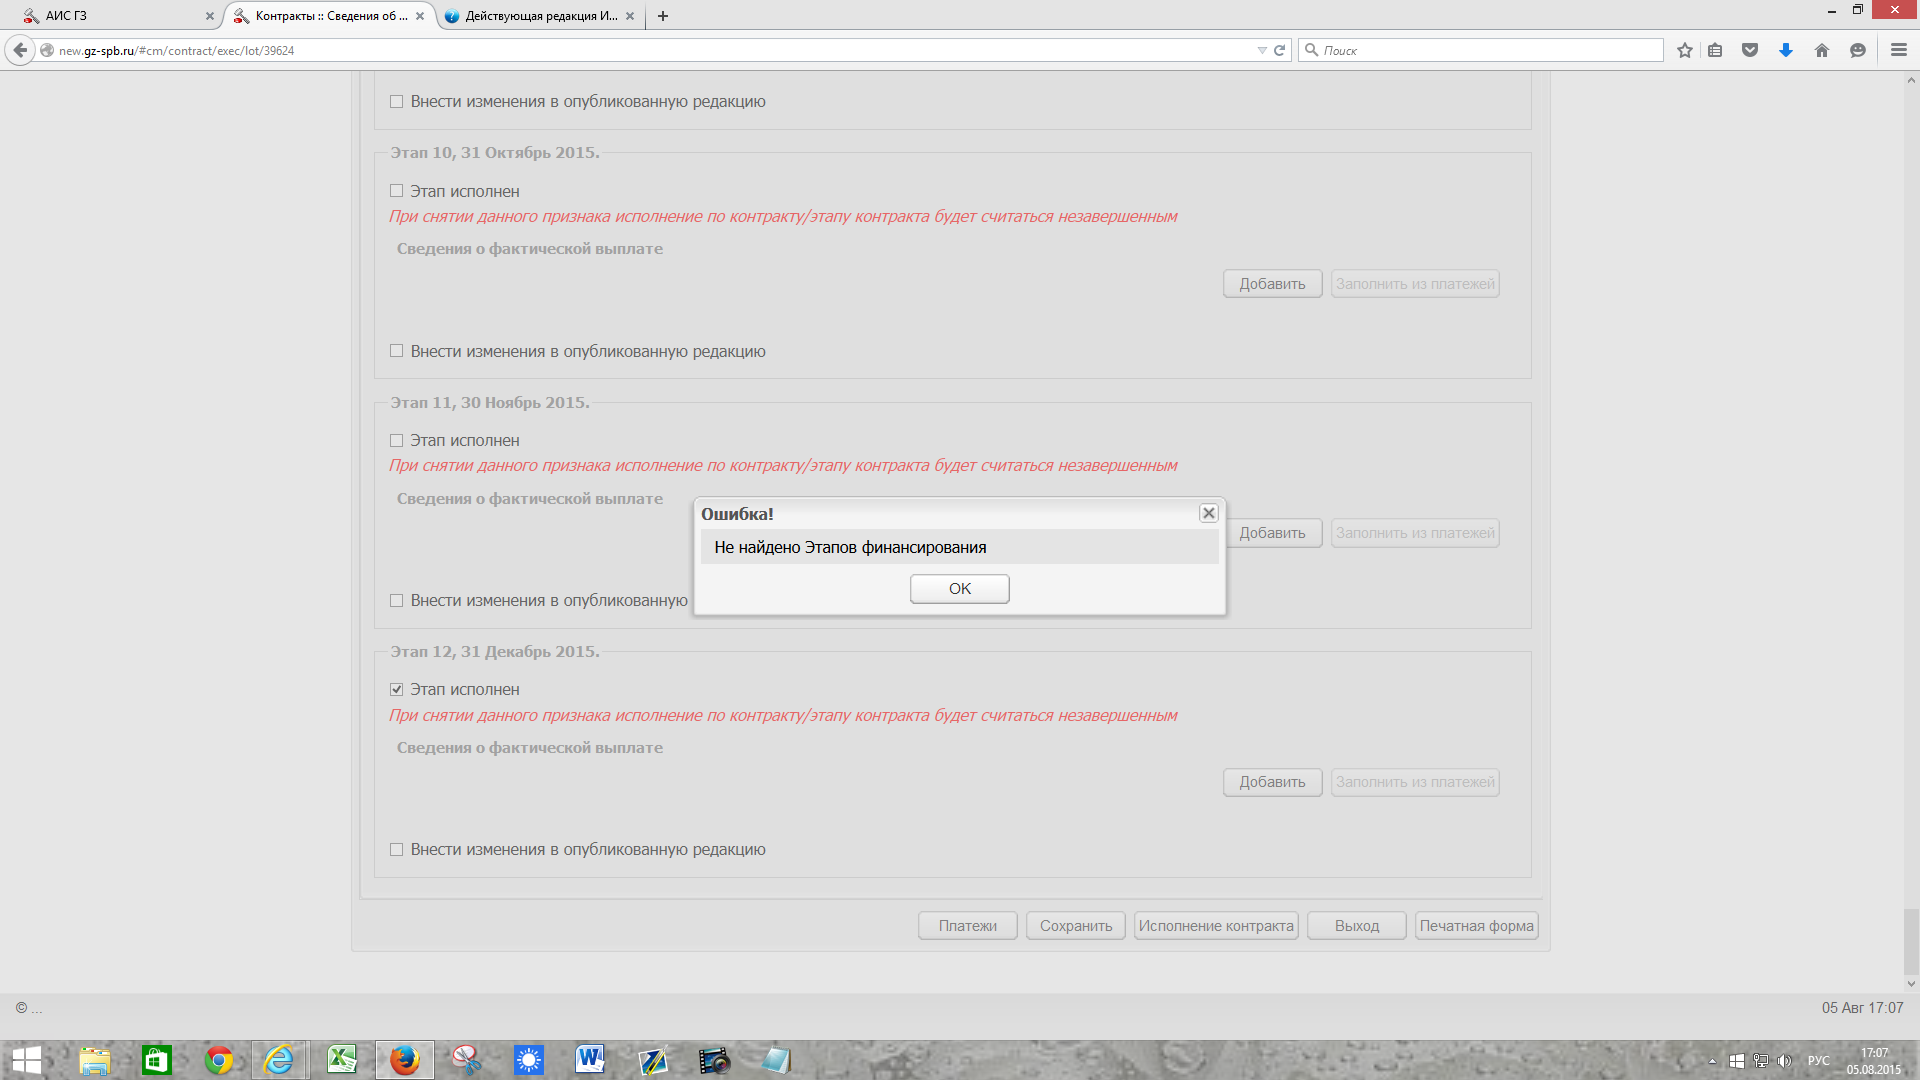This screenshot has height=1080, width=1920.
Task: Toggle 'Этап исполнен' checkbox for Этап 12
Action: click(x=397, y=690)
